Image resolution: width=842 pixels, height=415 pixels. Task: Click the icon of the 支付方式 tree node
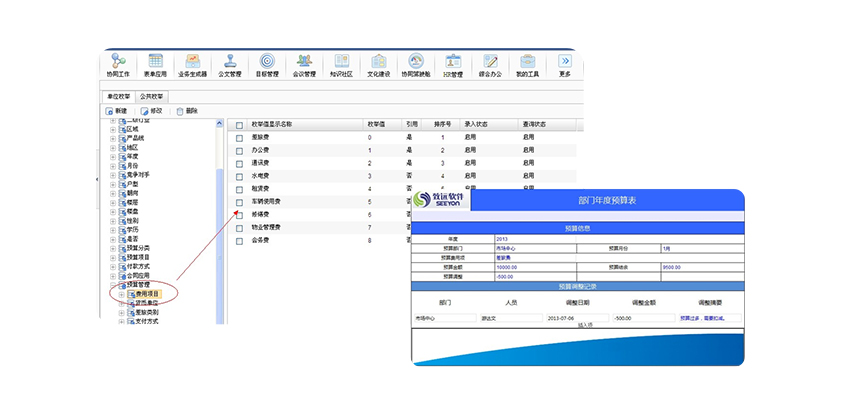click(132, 321)
